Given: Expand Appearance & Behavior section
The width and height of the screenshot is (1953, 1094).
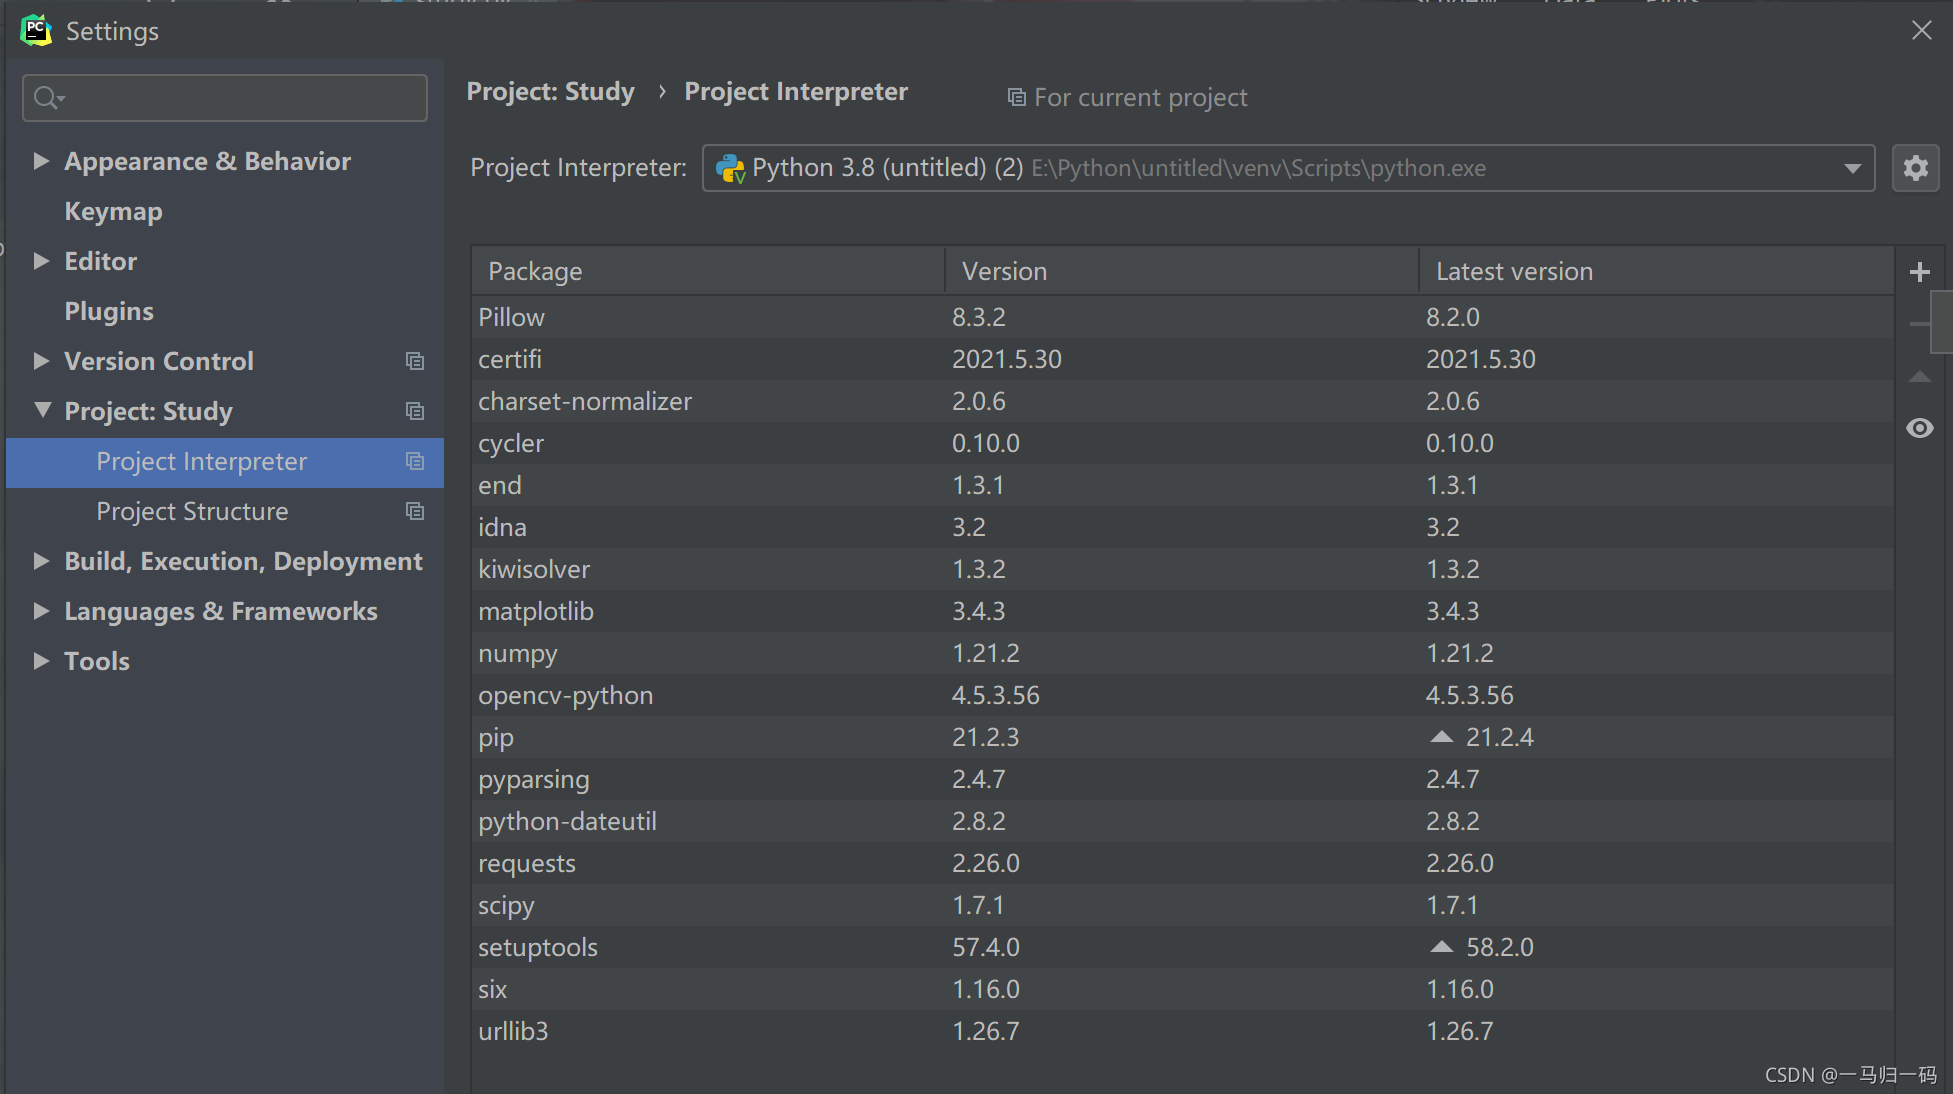Looking at the screenshot, I should coord(41,161).
